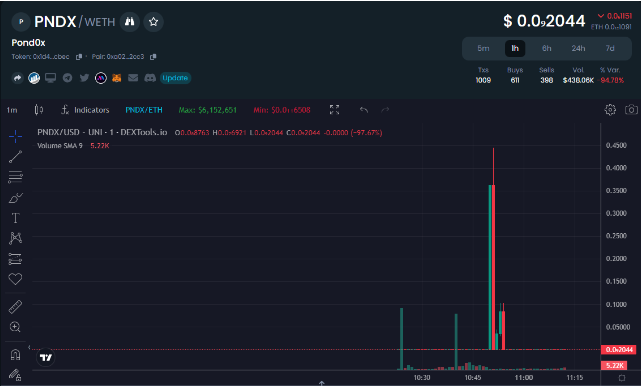Screen dimensions: 641x386
Task: Click the Update button
Action: [175, 78]
